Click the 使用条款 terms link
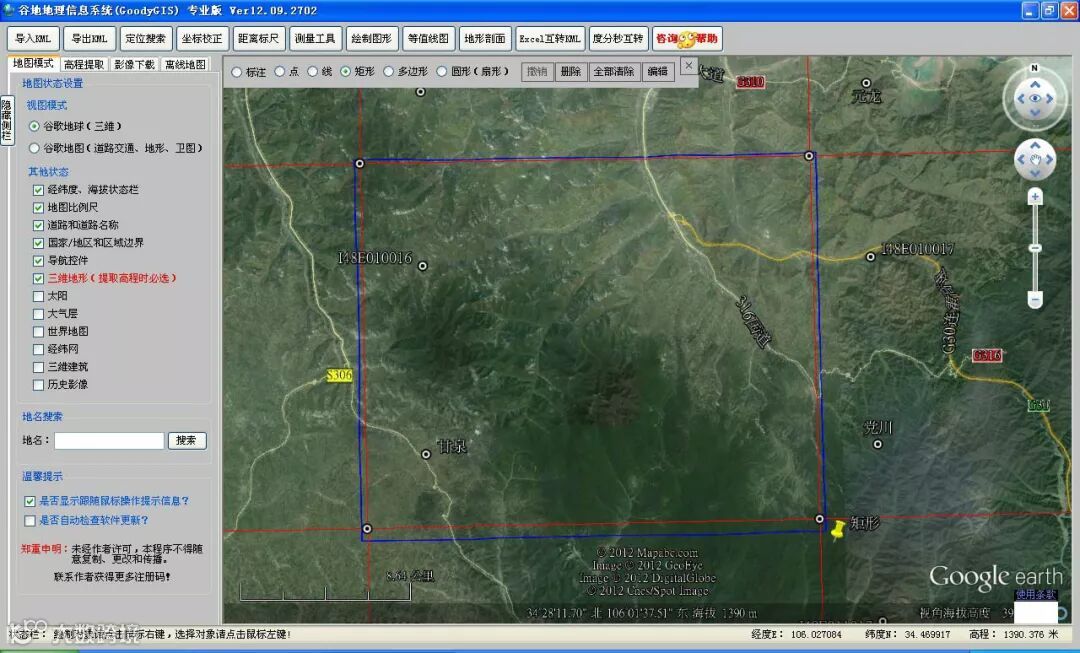 click(1035, 594)
